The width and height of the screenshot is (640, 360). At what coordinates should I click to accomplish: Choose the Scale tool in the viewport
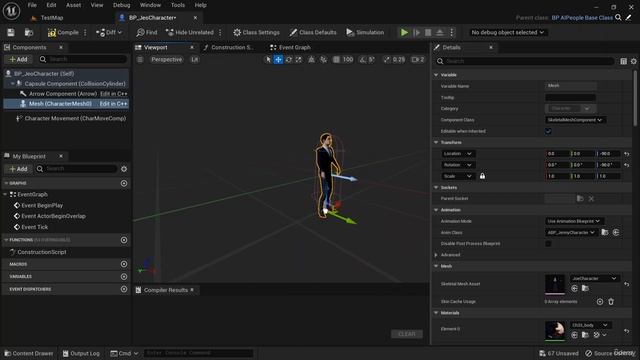click(x=299, y=60)
